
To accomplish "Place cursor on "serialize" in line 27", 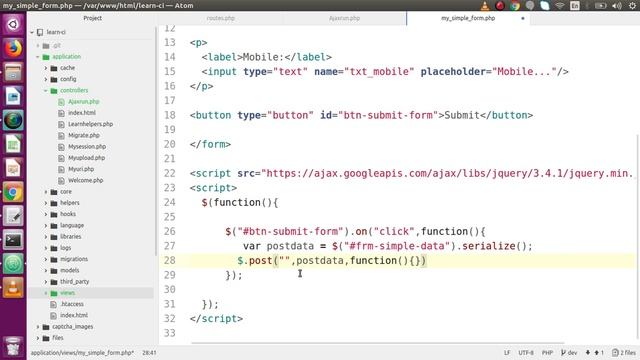I will click(x=489, y=246).
